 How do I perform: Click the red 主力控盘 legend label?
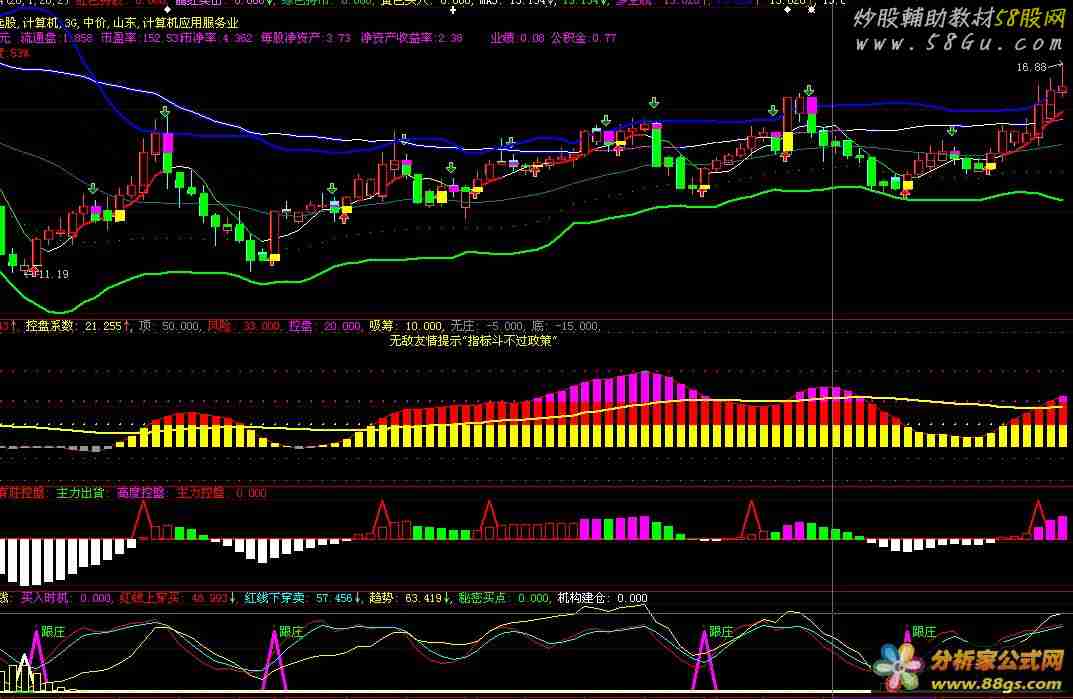pos(201,493)
